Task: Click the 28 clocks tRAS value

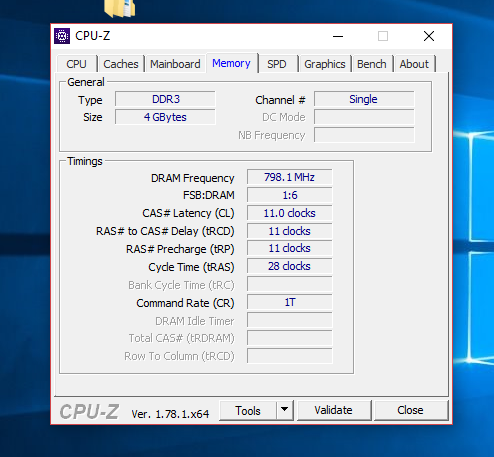Action: 290,266
